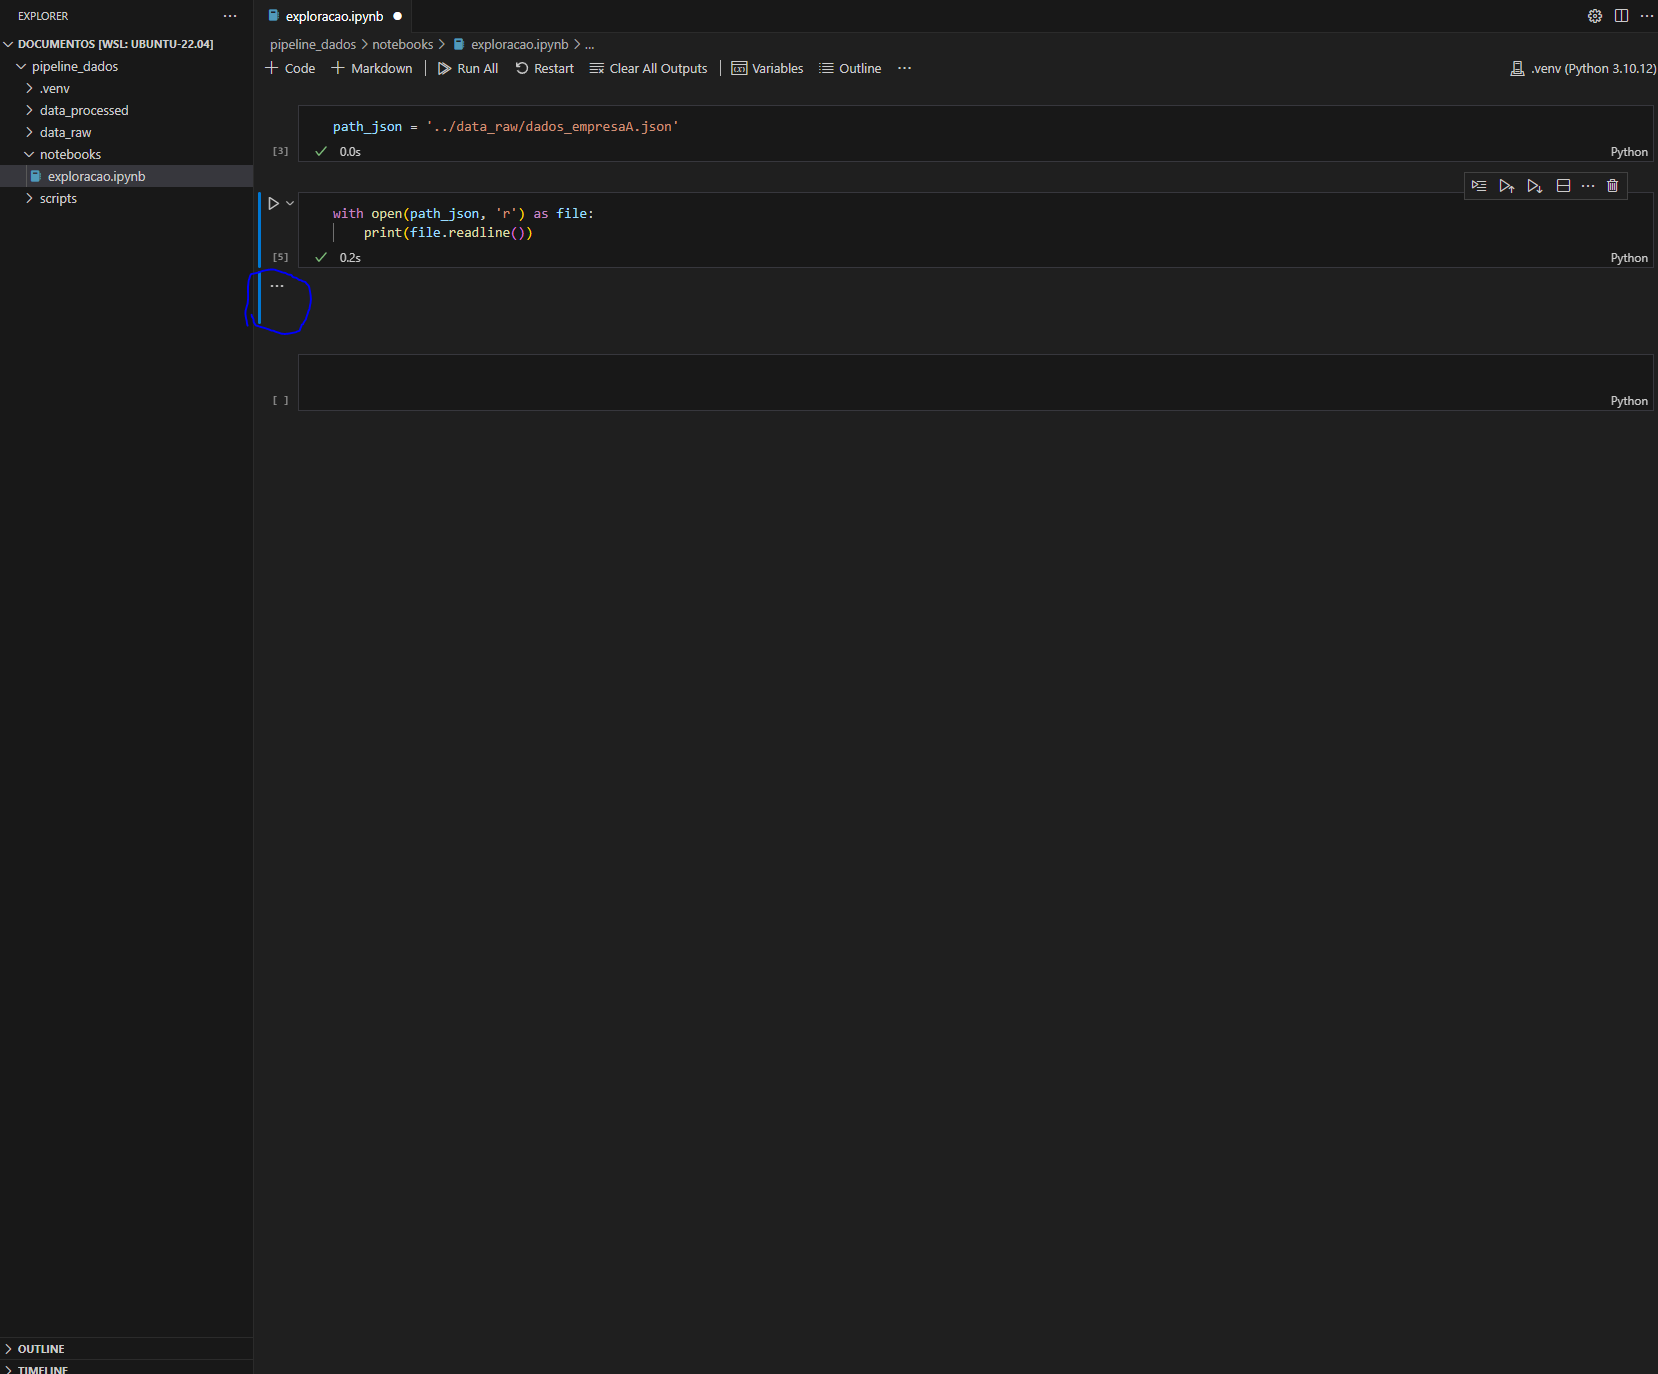Click pipeline_dados breadcrumb

(x=313, y=44)
